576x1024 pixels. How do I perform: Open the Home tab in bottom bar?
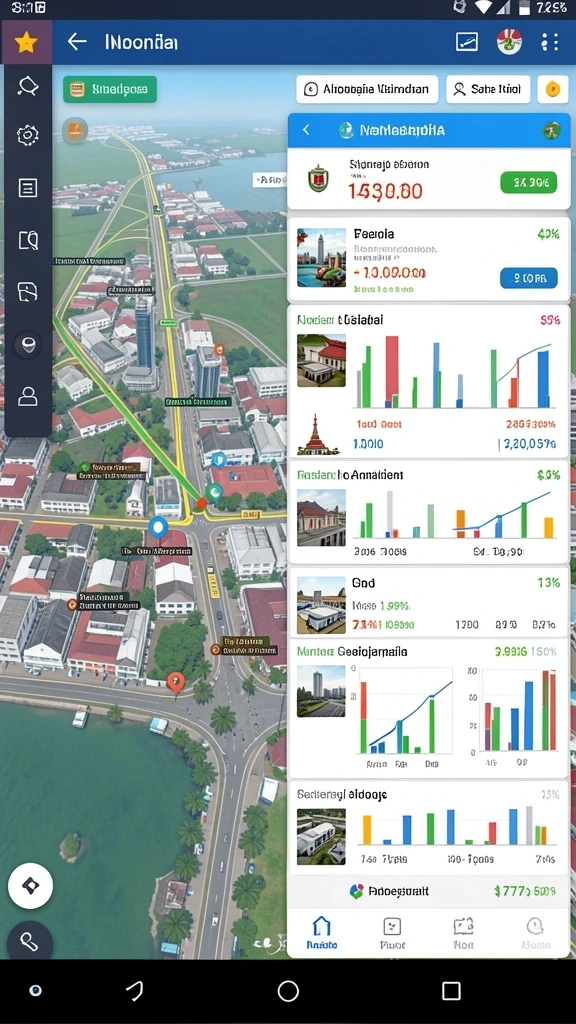pos(321,933)
